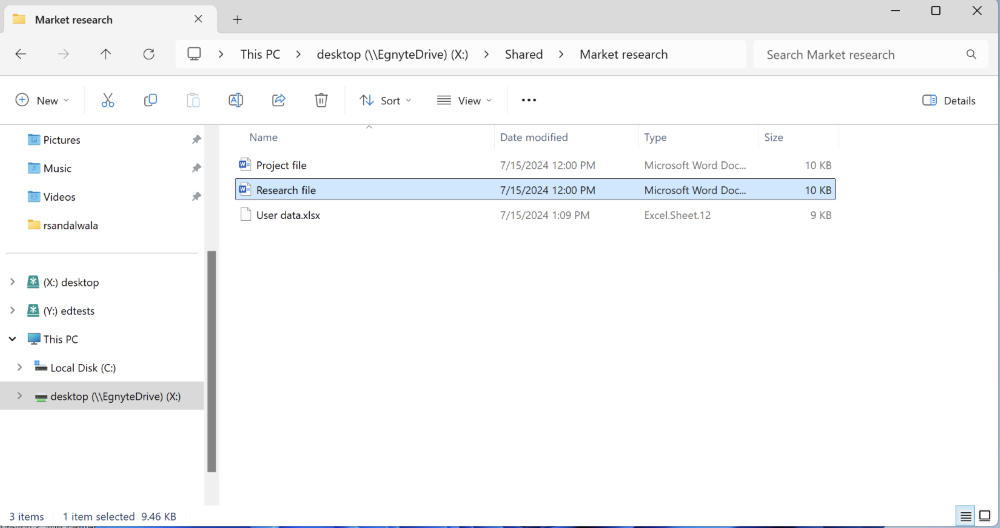Navigate to Shared in breadcrumb path
Image resolution: width=1000 pixels, height=528 pixels.
tap(523, 55)
